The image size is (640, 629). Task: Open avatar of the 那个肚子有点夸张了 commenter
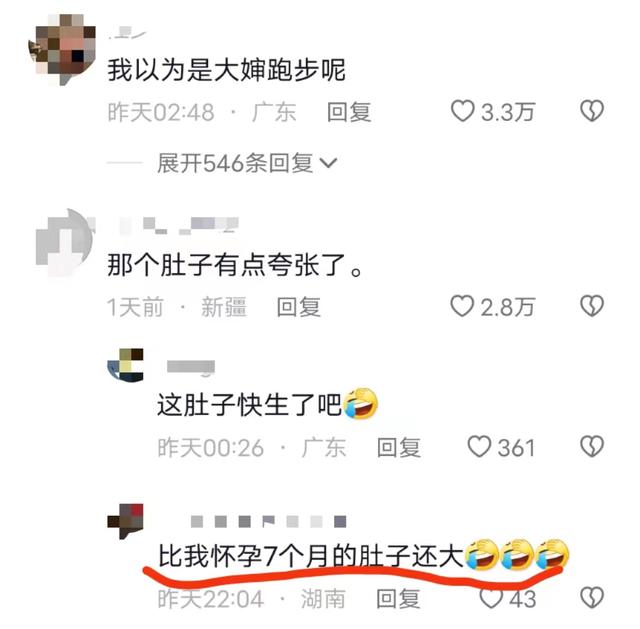[x=64, y=243]
